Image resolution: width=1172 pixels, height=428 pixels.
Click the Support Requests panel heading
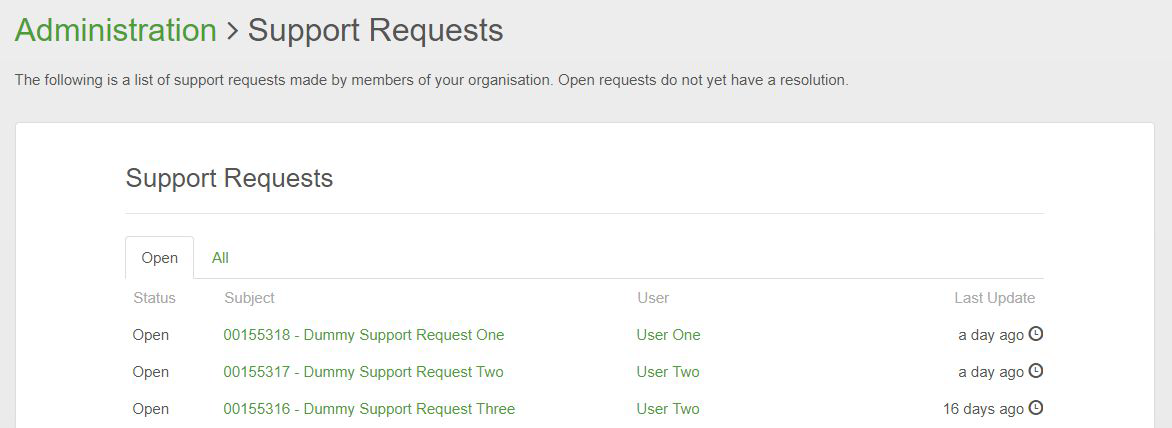229,179
